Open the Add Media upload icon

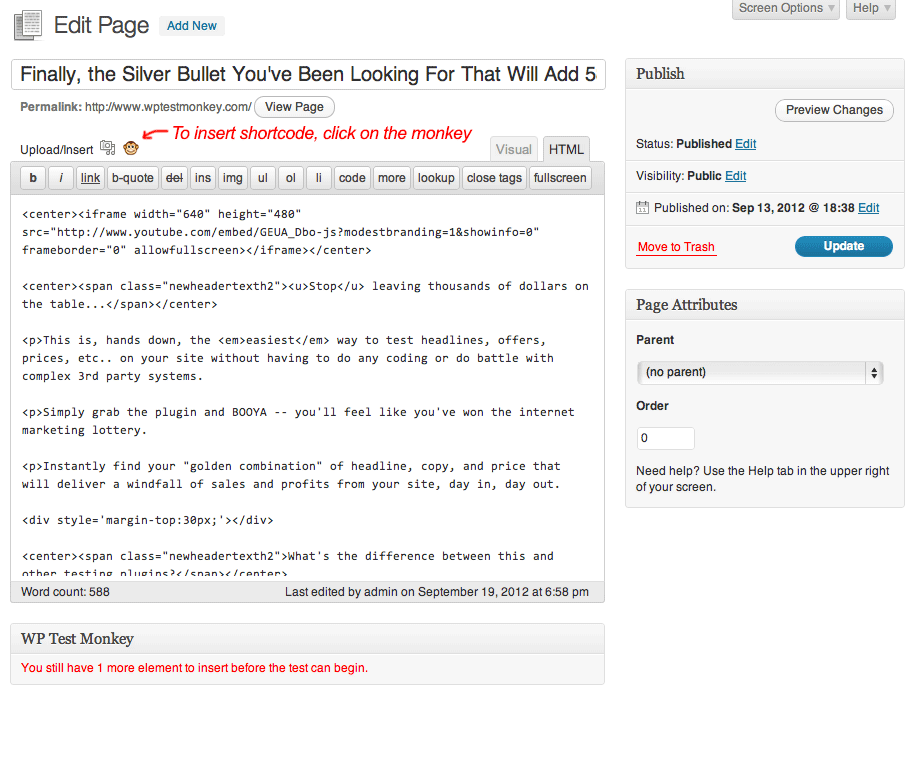(x=107, y=148)
